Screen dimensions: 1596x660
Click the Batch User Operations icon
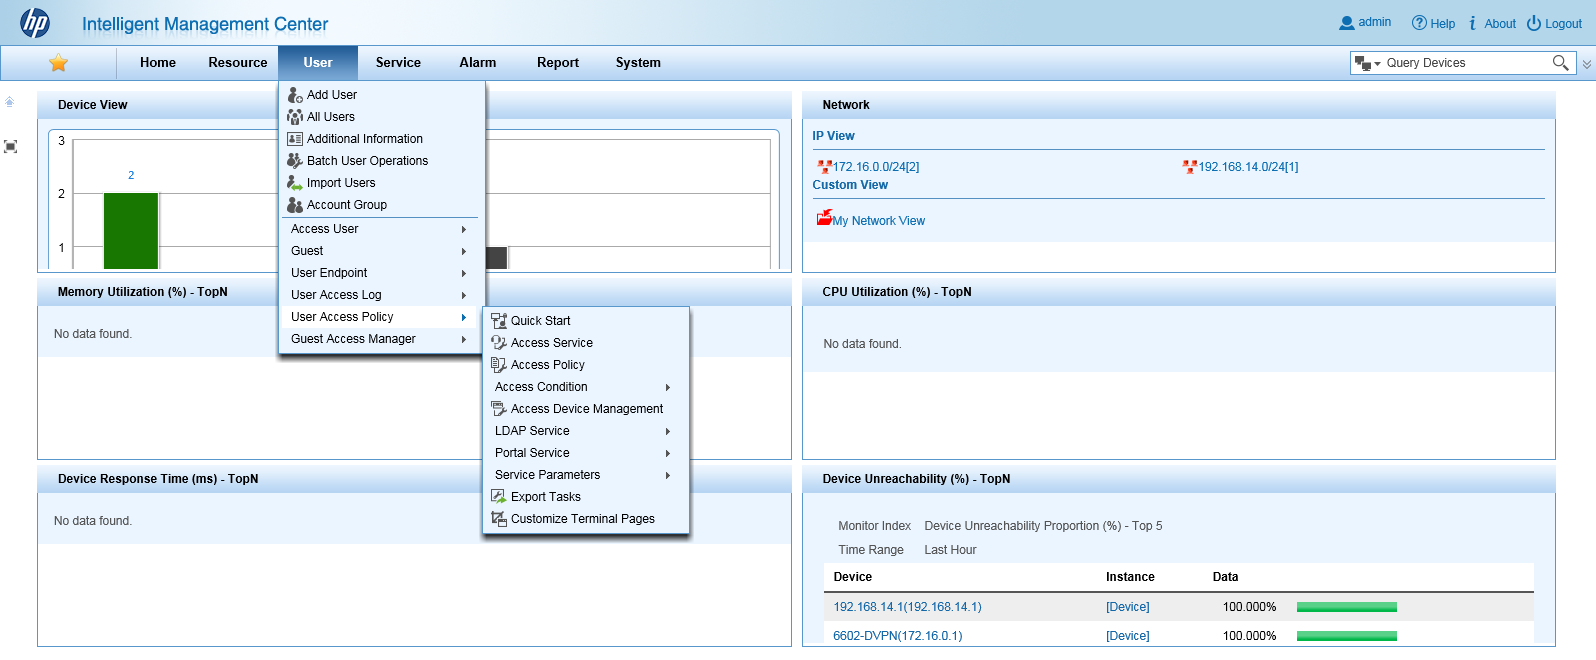(x=295, y=161)
